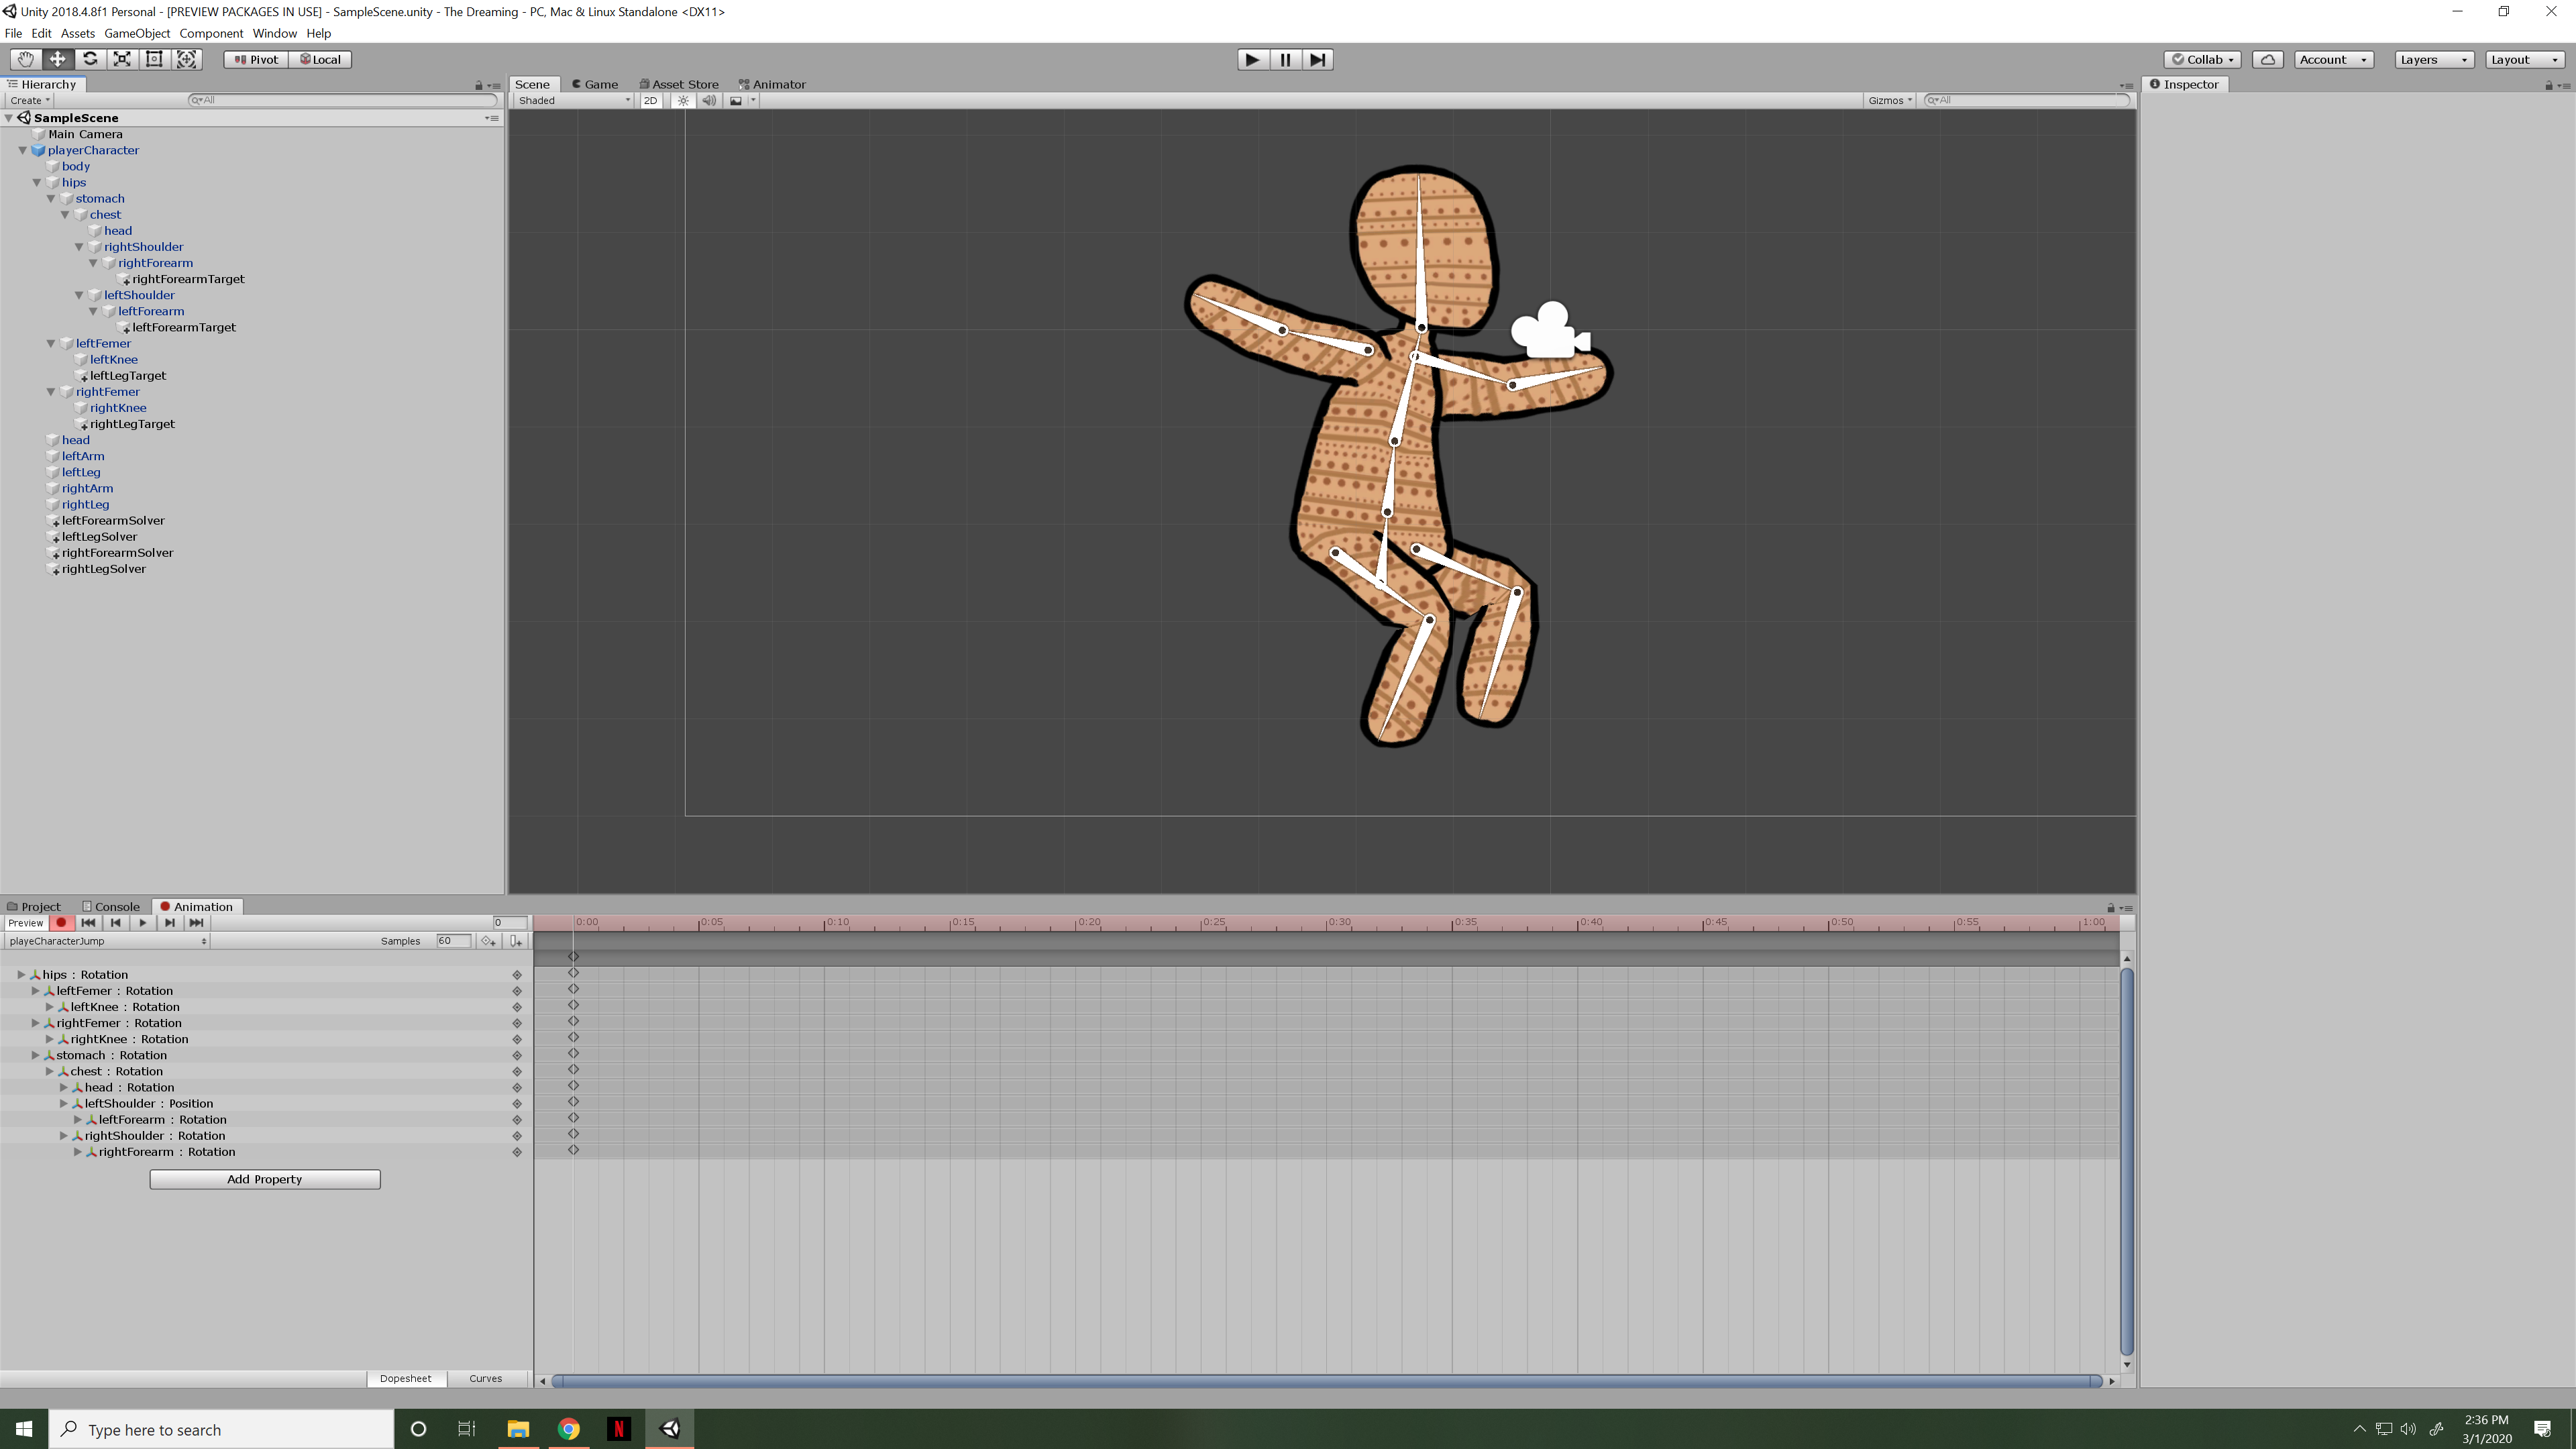Open the GameObject menu
This screenshot has height=1449, width=2576.
click(x=137, y=33)
